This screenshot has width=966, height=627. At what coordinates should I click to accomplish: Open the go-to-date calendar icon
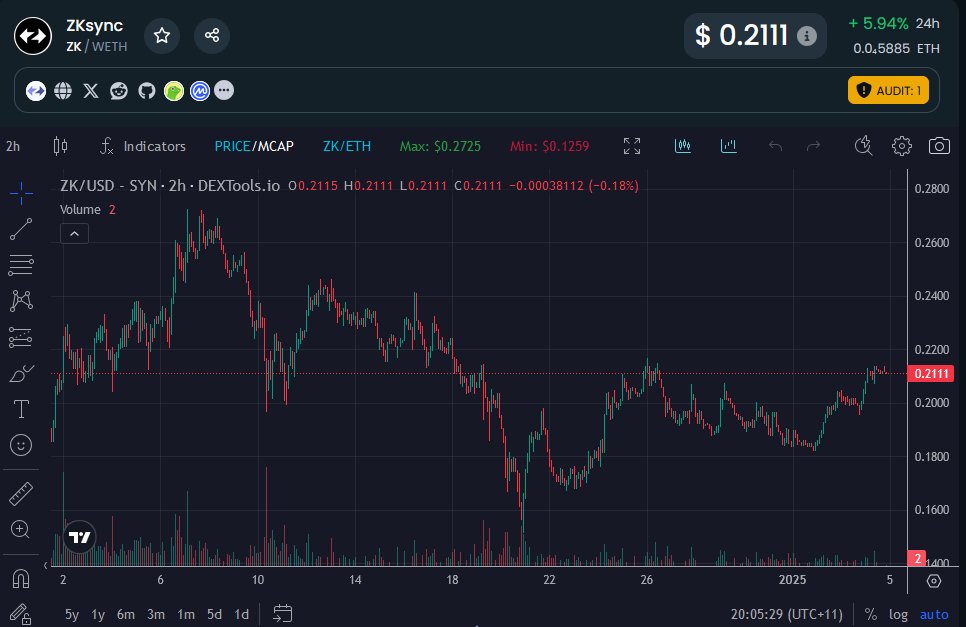pyautogui.click(x=283, y=613)
